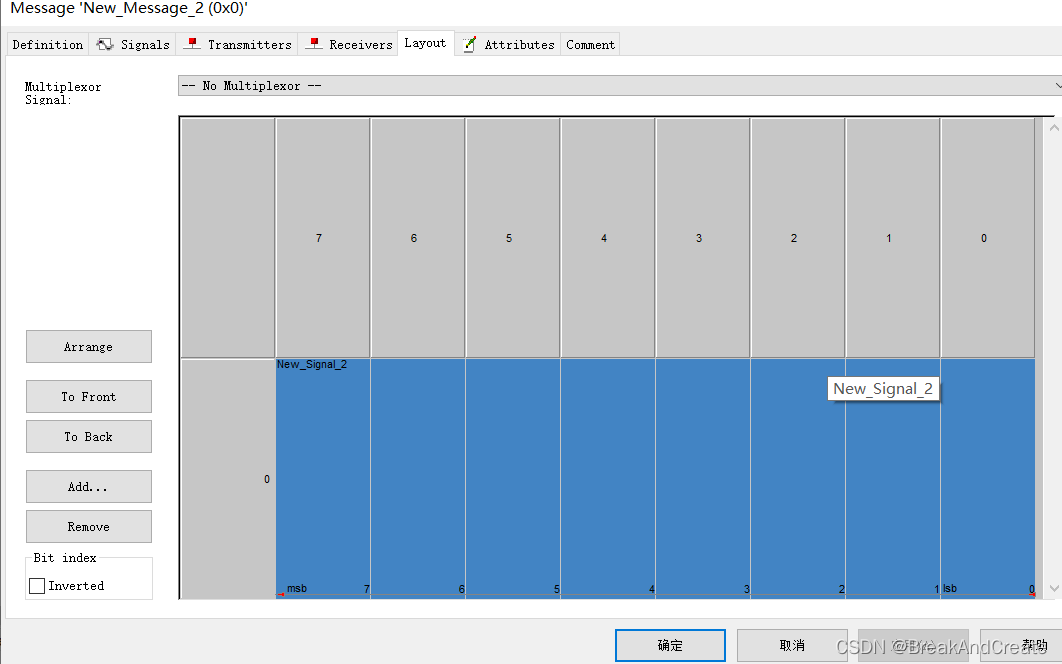Click the Attributes tab pencil icon
1062x664 pixels.
click(469, 45)
